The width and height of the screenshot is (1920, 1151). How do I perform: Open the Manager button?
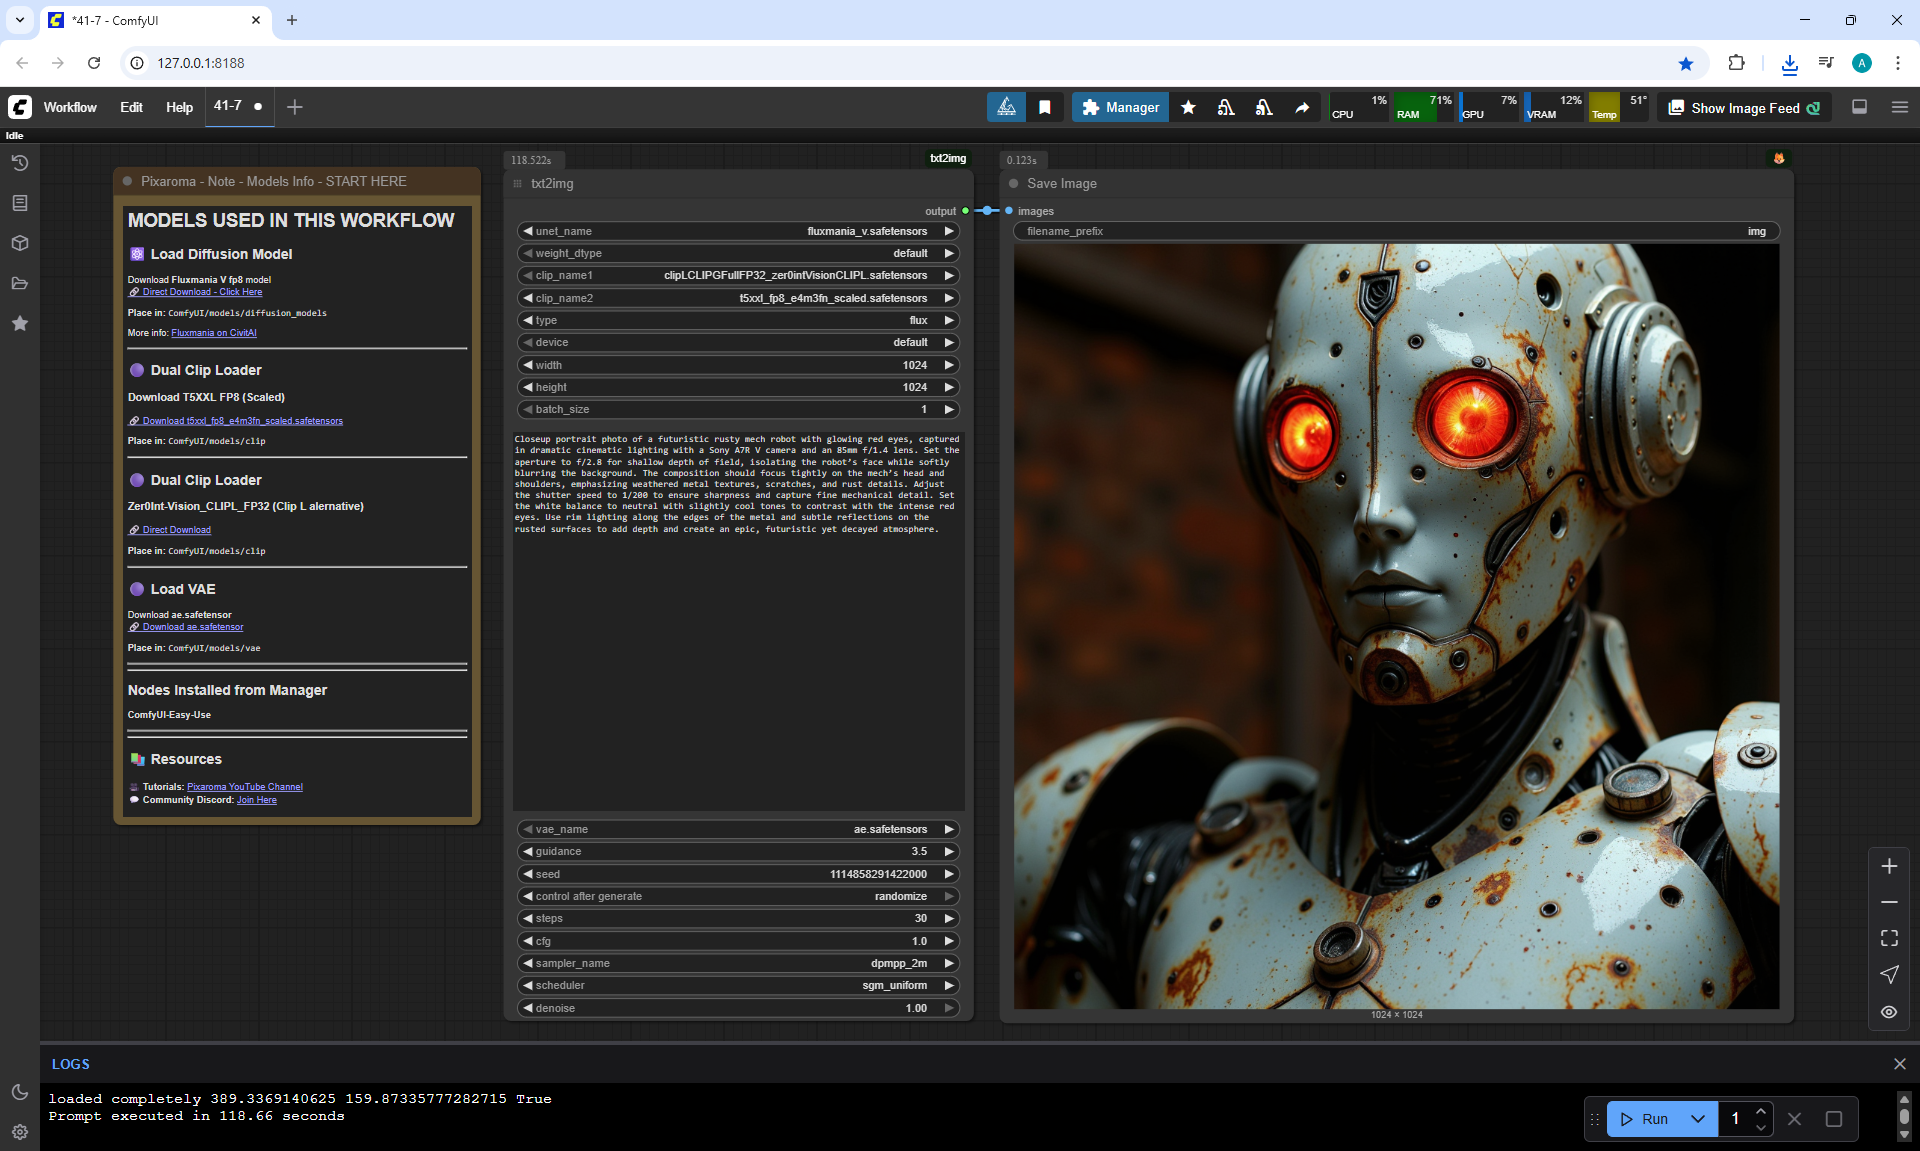(x=1120, y=107)
